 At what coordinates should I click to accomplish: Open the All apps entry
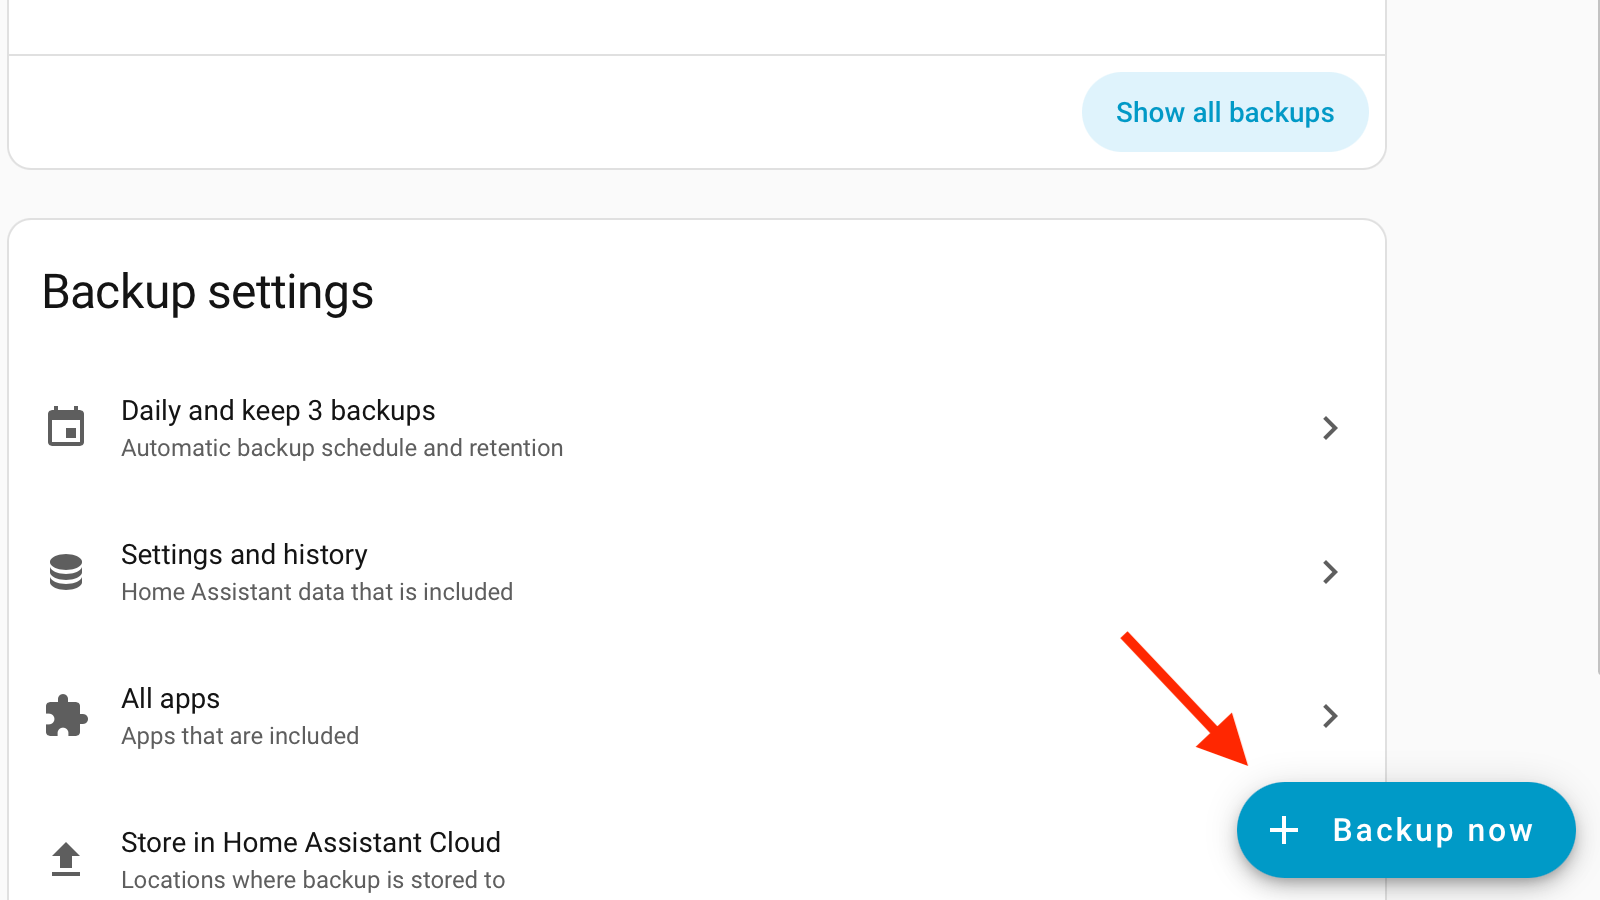pos(170,699)
